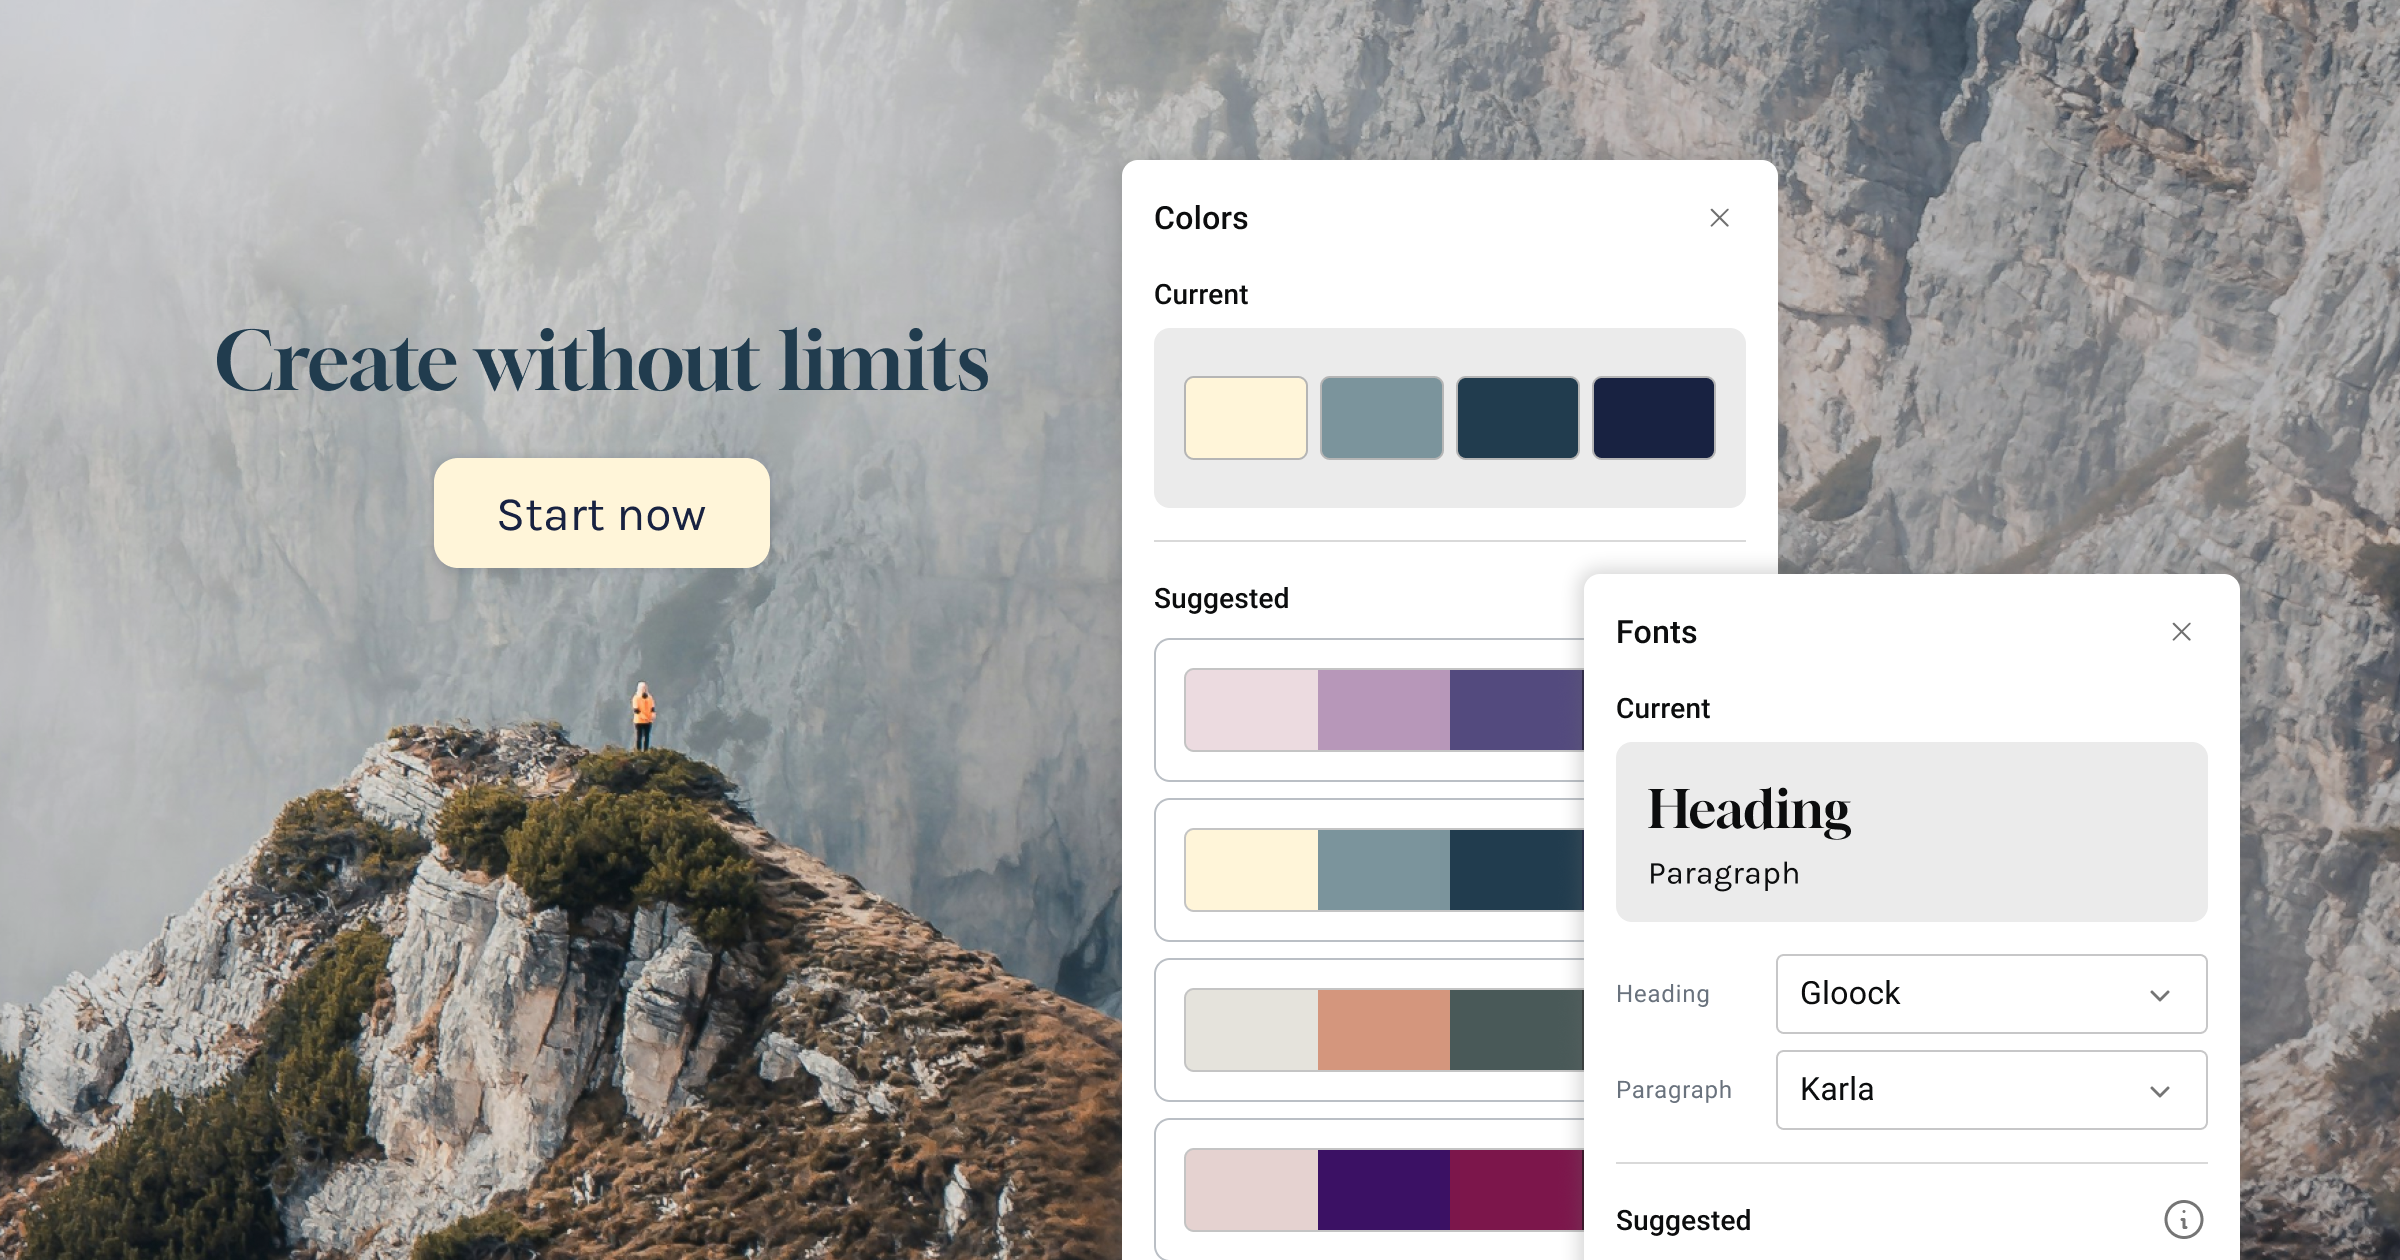Close the Fonts panel
The height and width of the screenshot is (1260, 2400).
2181,632
